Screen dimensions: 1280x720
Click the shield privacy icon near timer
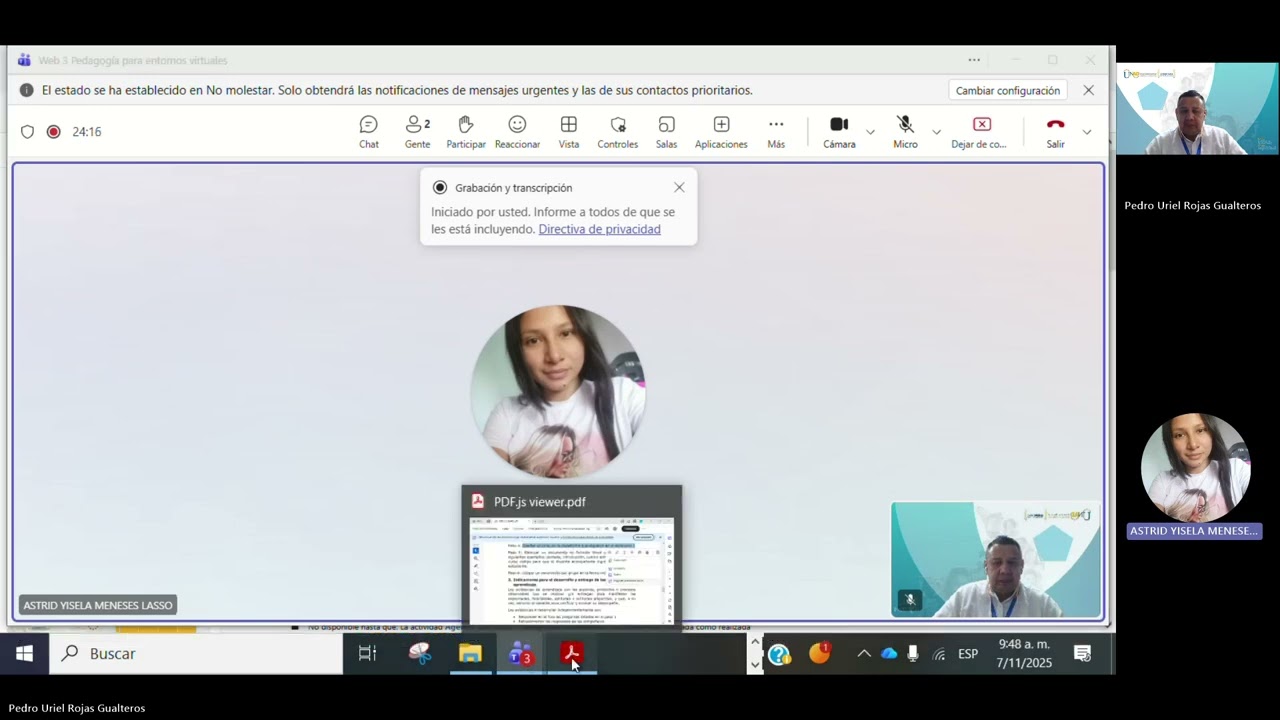27,132
